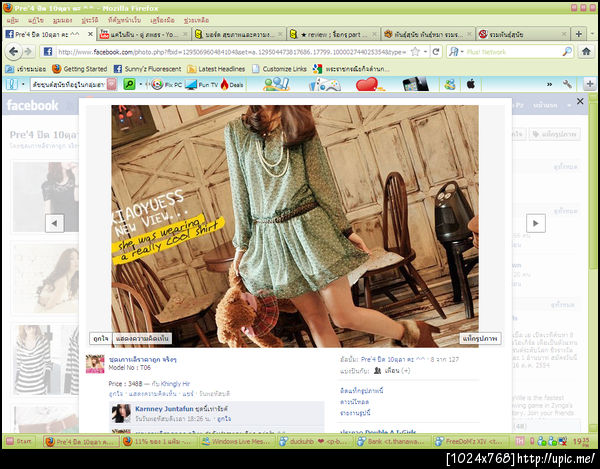600x469 pixels.
Task: Open Sunny'z Fluorescent bookmark
Action: [x=148, y=69]
